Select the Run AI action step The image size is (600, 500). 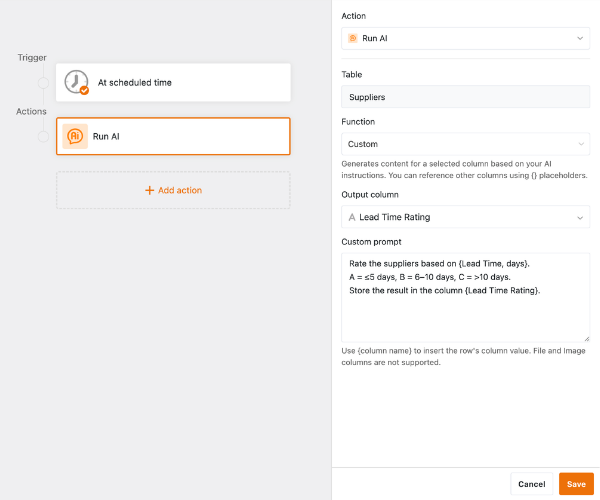click(x=173, y=136)
